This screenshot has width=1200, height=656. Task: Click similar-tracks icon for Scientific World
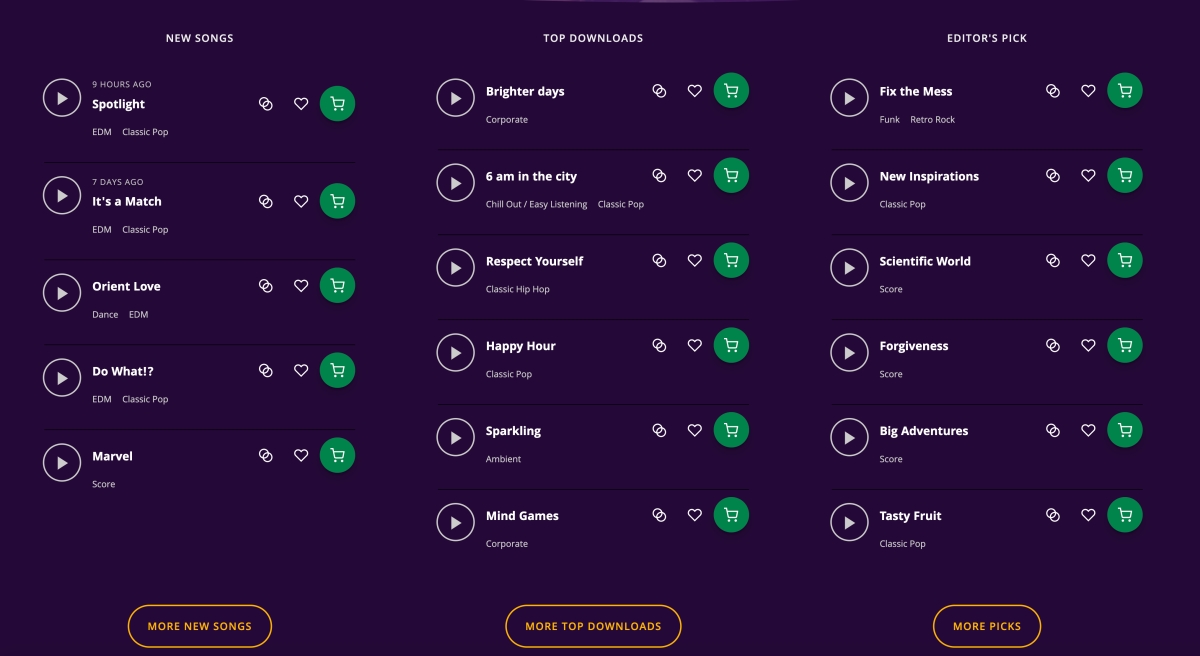pos(1053,261)
